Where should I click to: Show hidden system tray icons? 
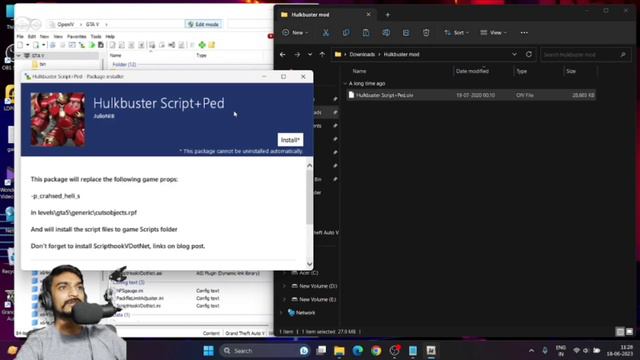[531, 351]
